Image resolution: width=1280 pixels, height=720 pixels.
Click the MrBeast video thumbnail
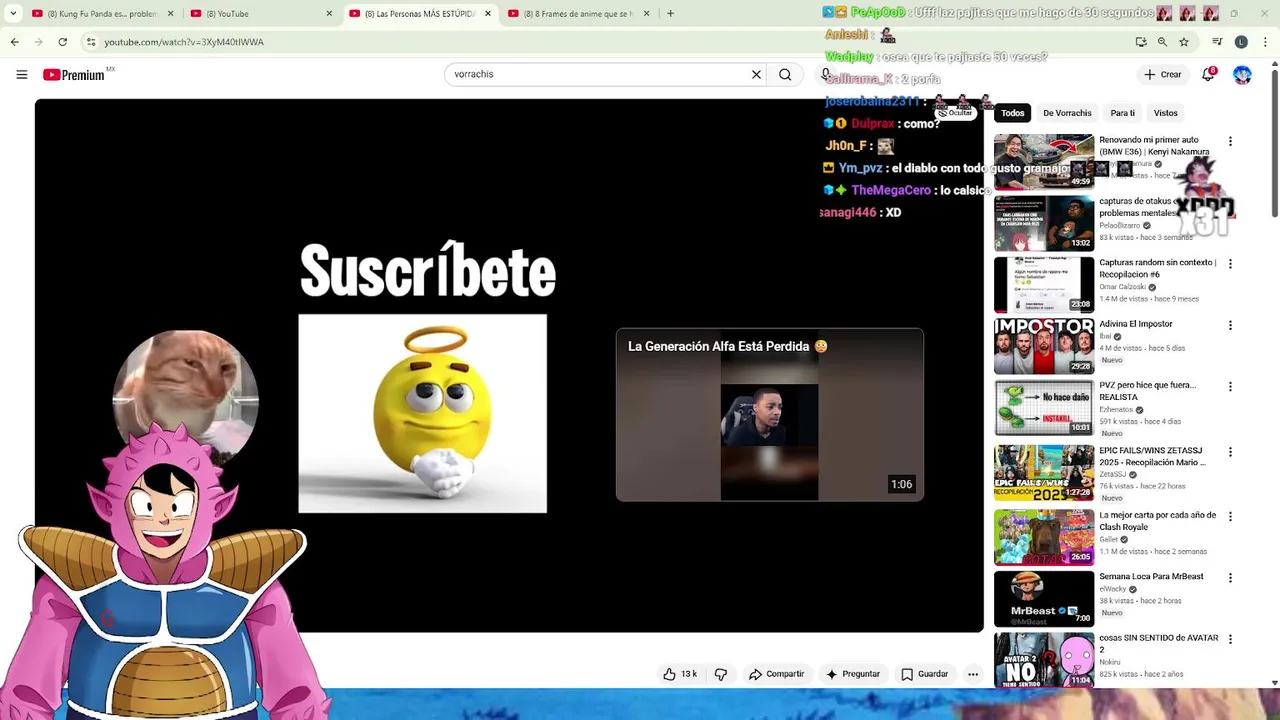pyautogui.click(x=1043, y=599)
